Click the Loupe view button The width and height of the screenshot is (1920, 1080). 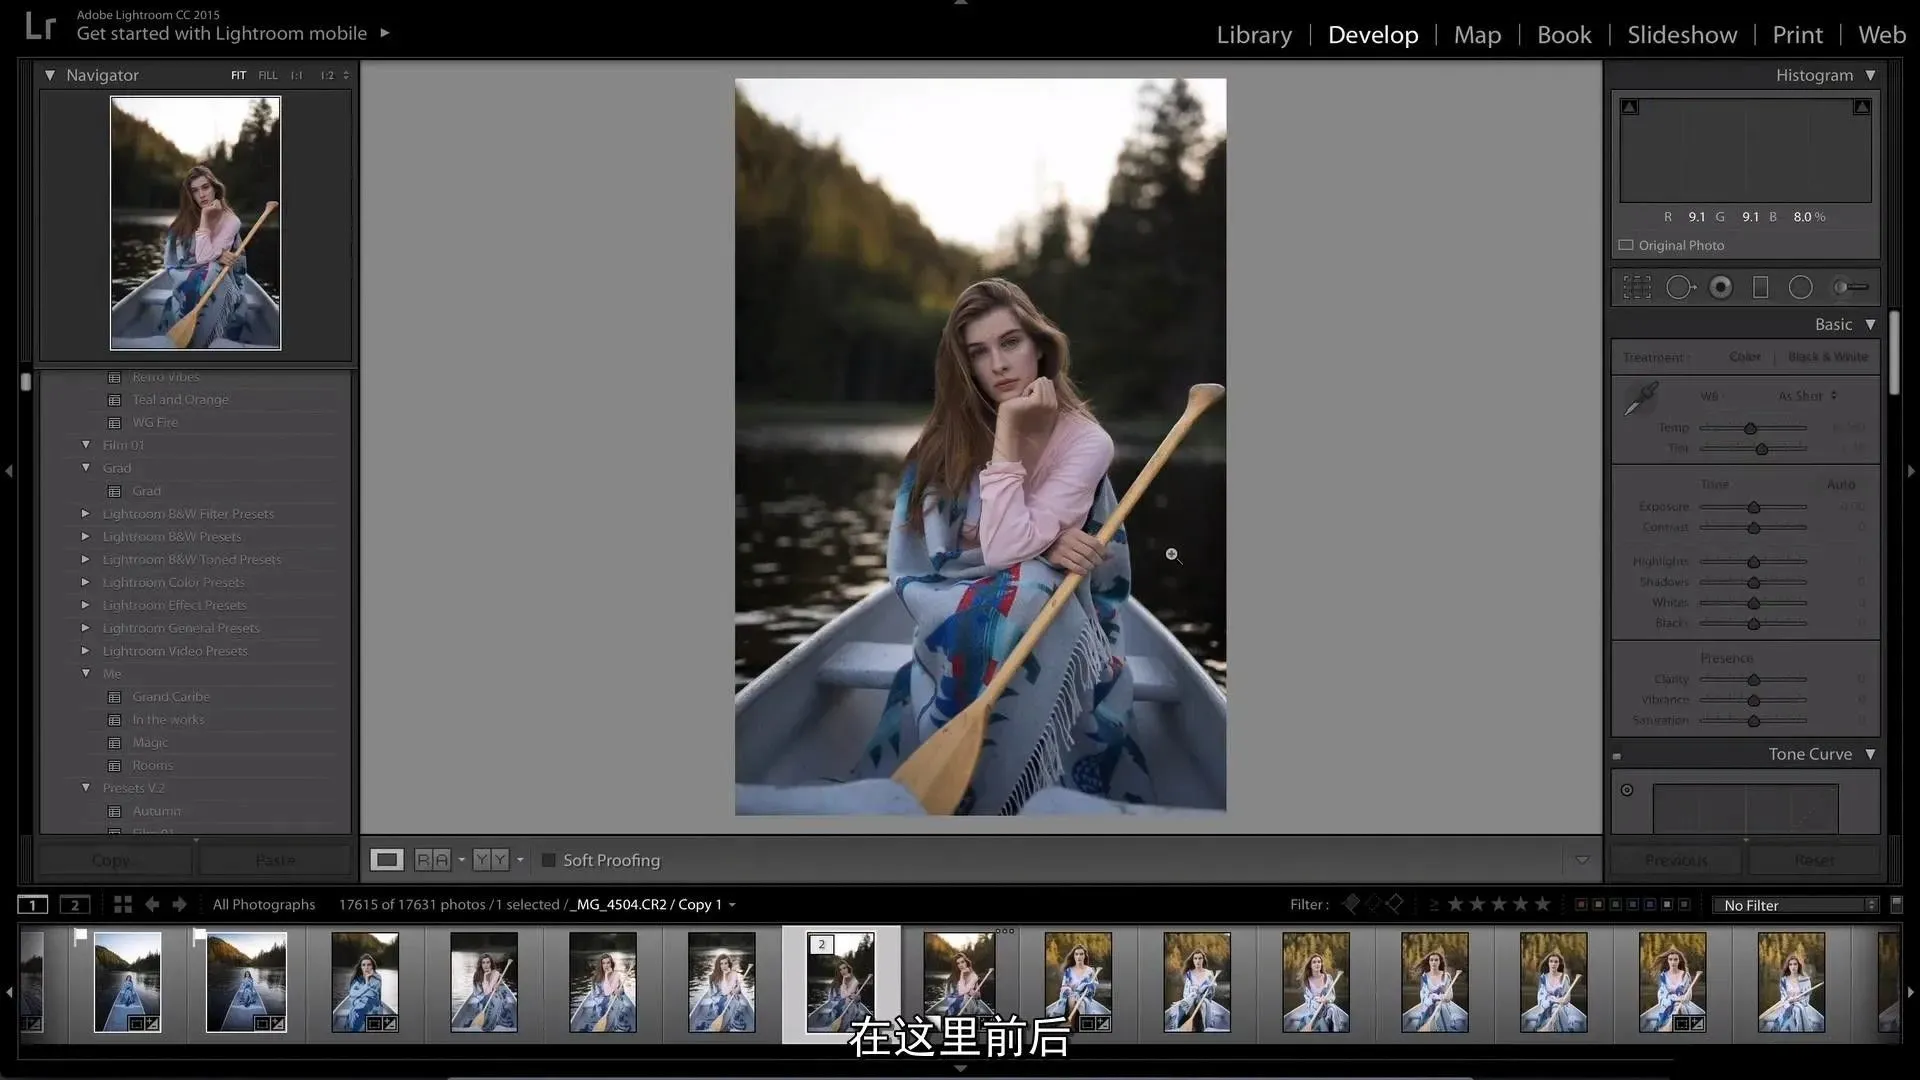click(x=387, y=860)
